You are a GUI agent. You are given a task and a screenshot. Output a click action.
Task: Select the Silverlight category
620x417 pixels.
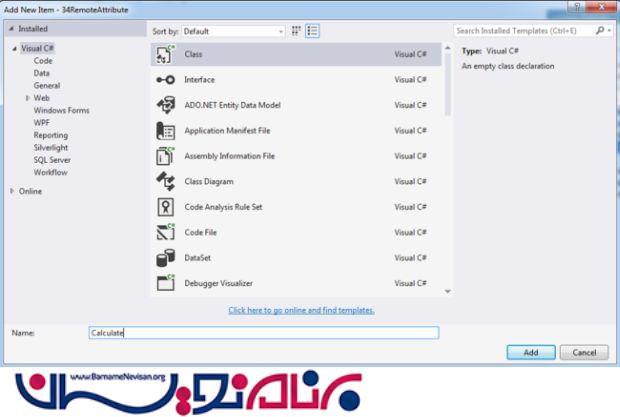(51, 147)
